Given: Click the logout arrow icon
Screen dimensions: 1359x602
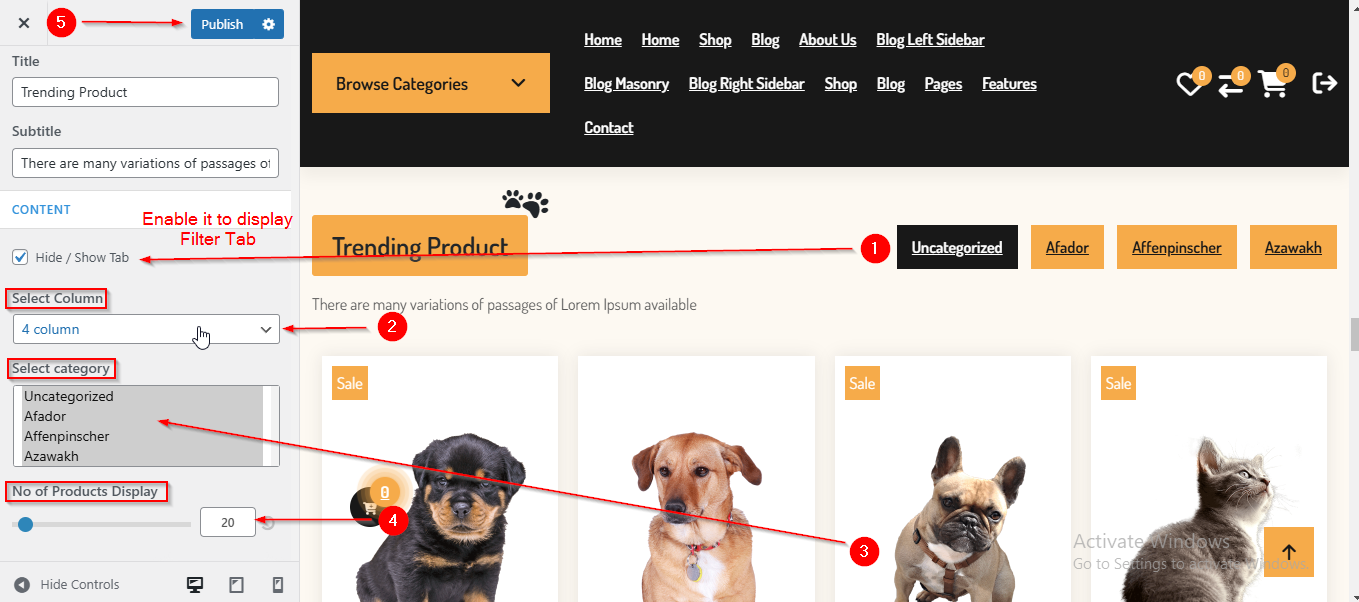Looking at the screenshot, I should coord(1324,83).
